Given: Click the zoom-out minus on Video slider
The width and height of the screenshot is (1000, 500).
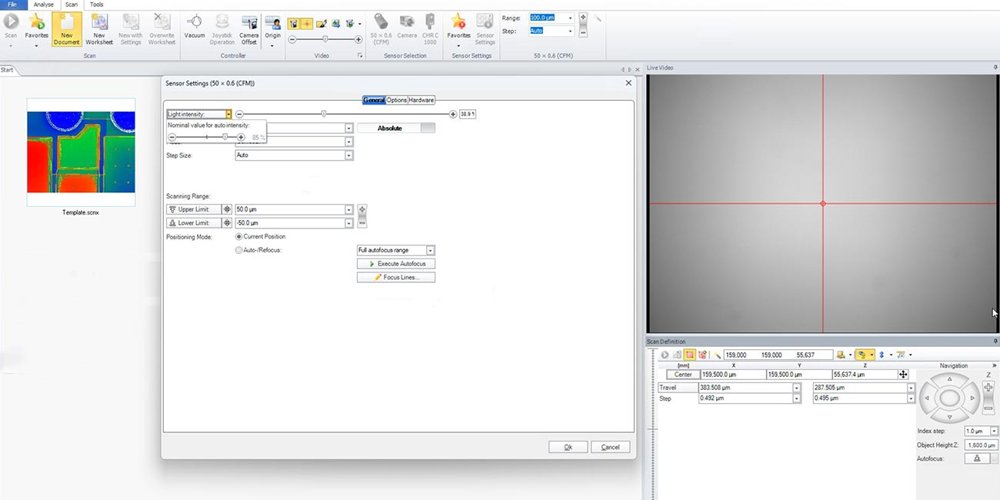Looking at the screenshot, I should [x=292, y=40].
